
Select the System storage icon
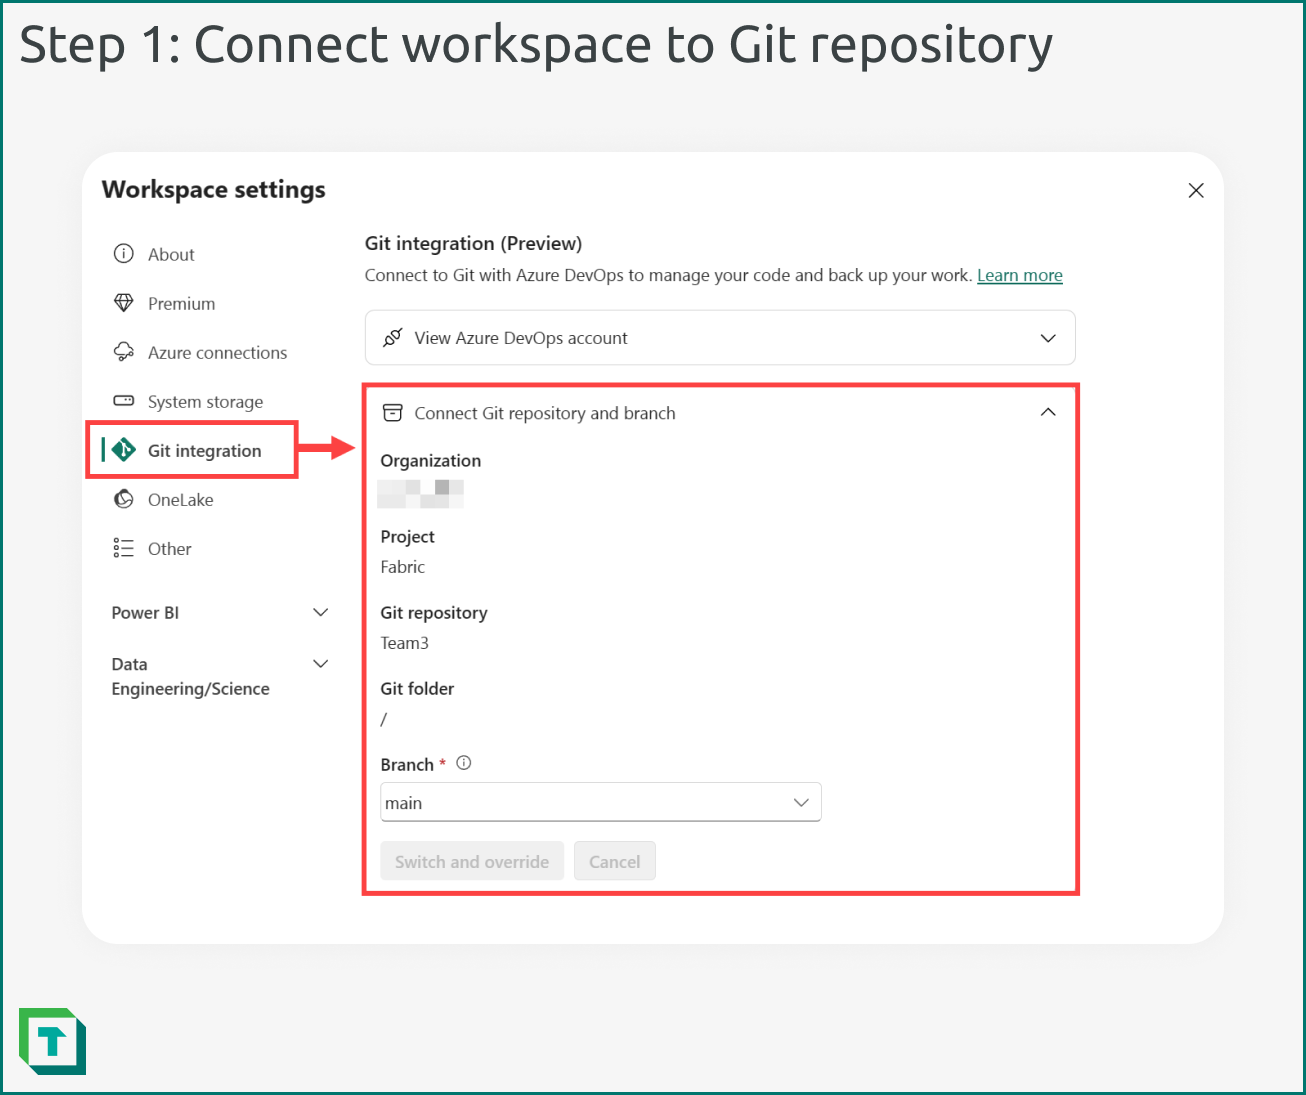(x=123, y=401)
